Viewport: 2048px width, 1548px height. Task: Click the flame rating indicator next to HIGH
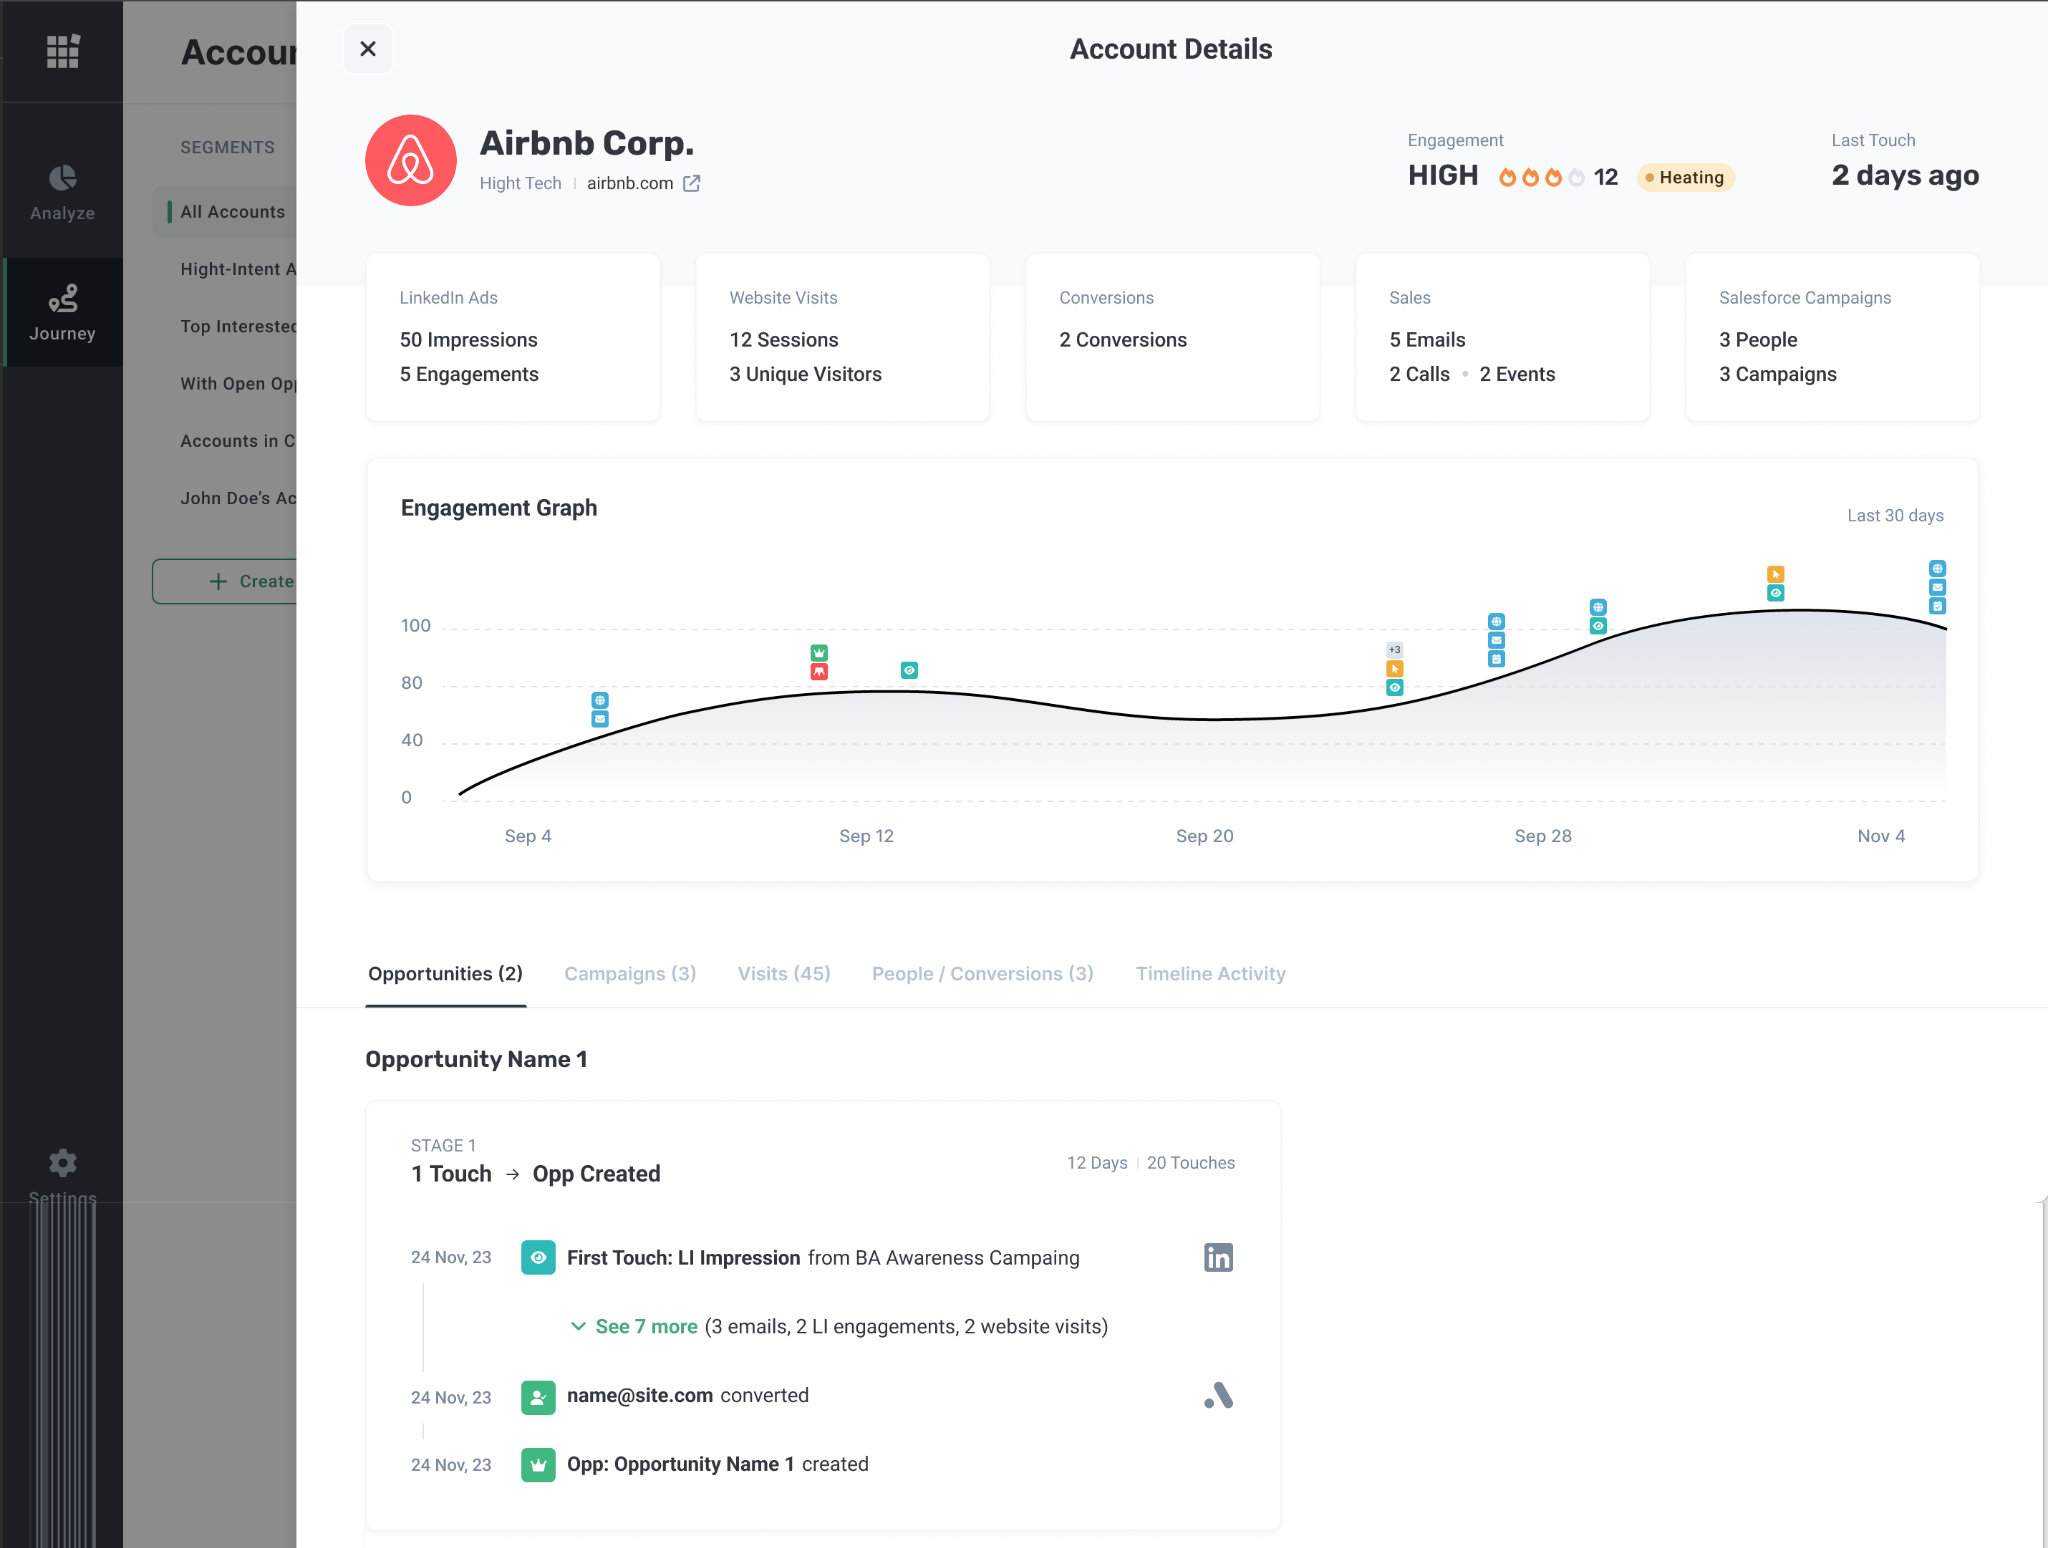pos(1540,176)
